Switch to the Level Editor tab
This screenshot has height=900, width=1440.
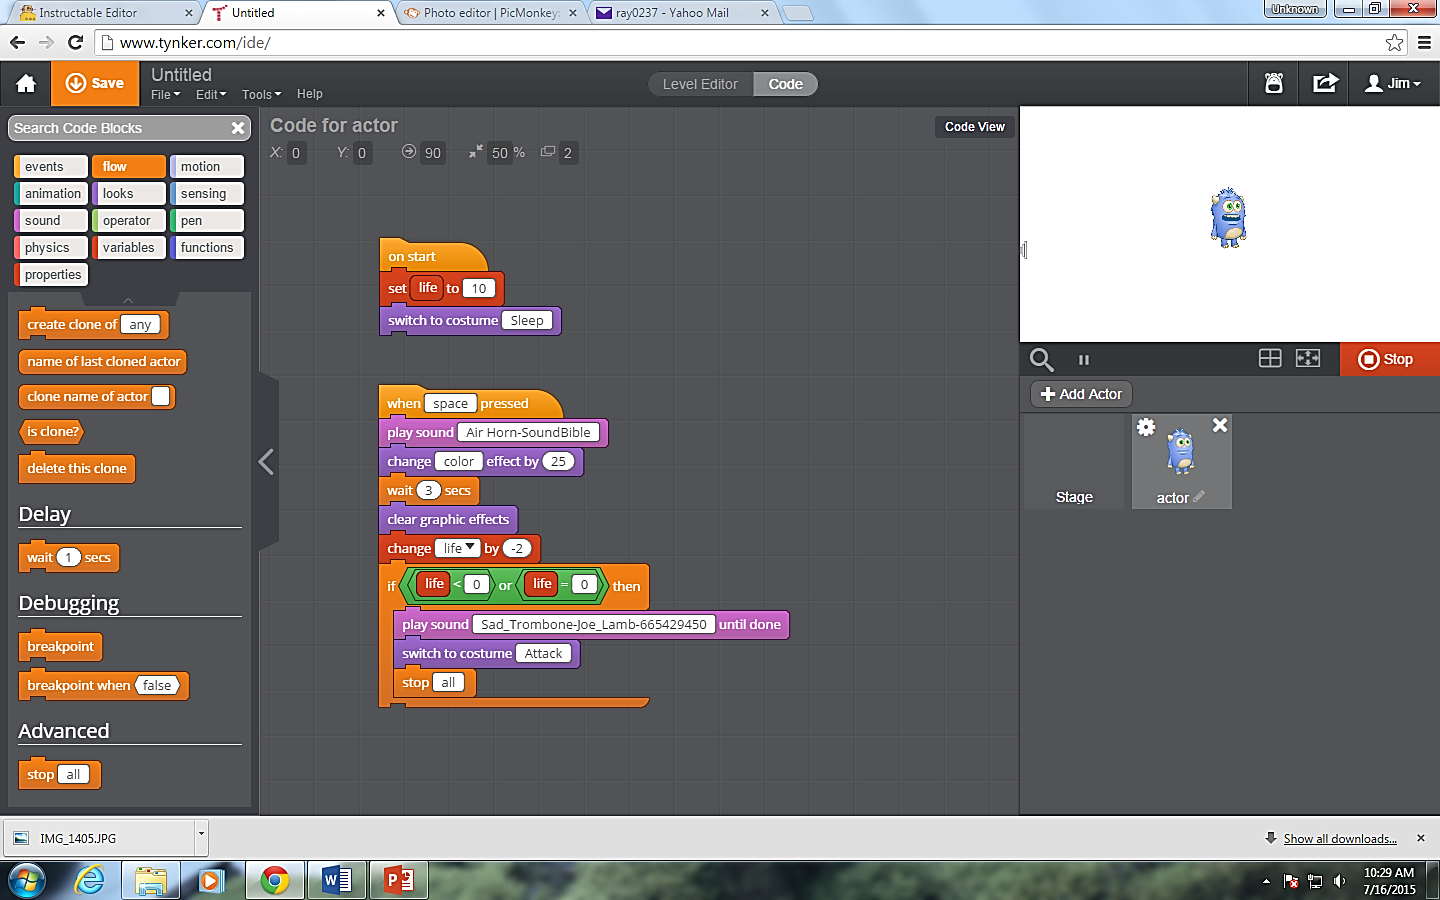(699, 84)
